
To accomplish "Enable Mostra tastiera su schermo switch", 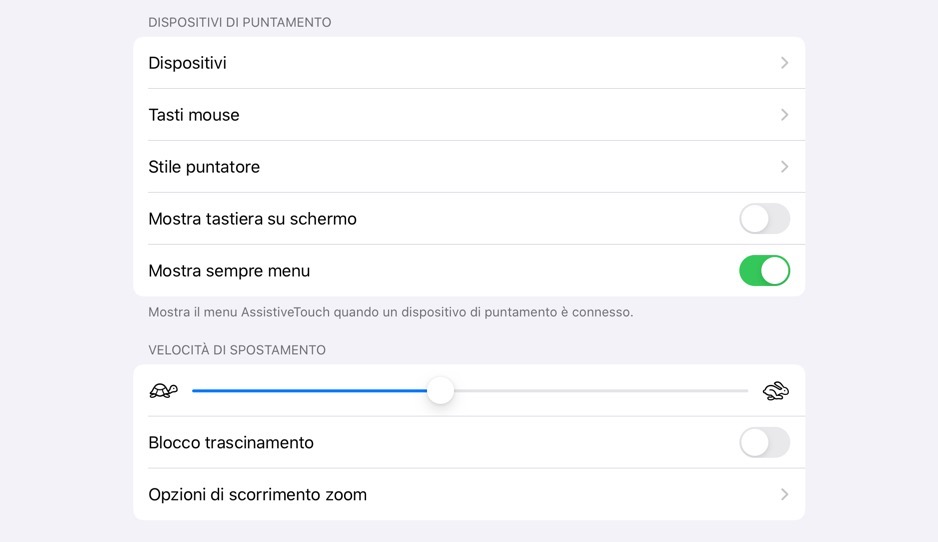I will pos(764,219).
